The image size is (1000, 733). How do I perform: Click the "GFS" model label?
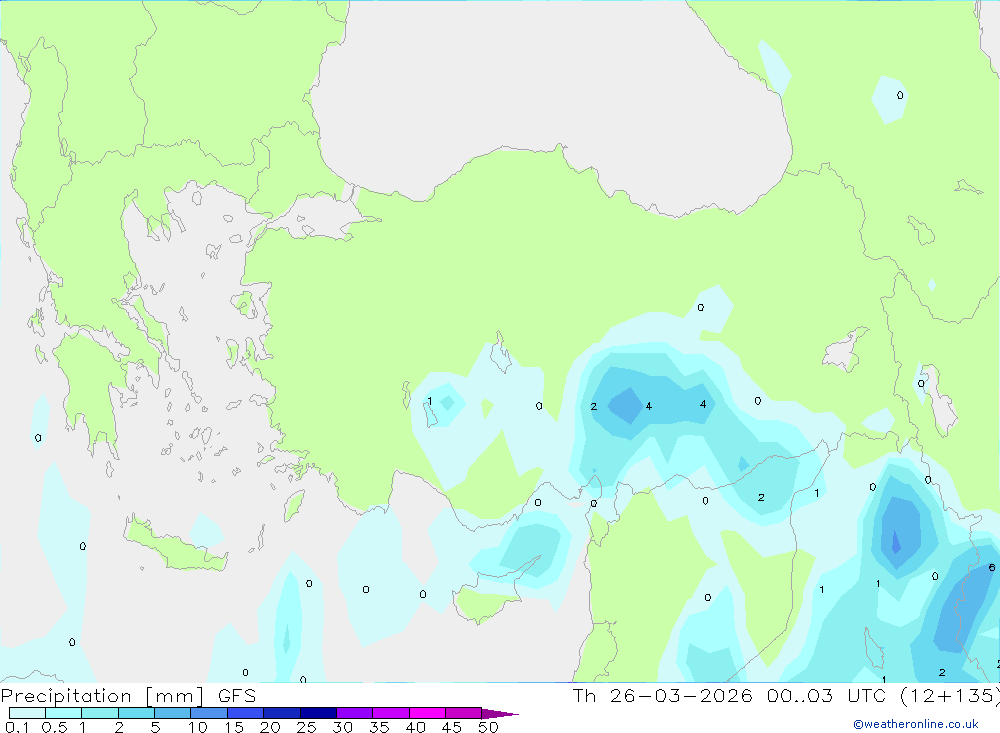(x=237, y=696)
